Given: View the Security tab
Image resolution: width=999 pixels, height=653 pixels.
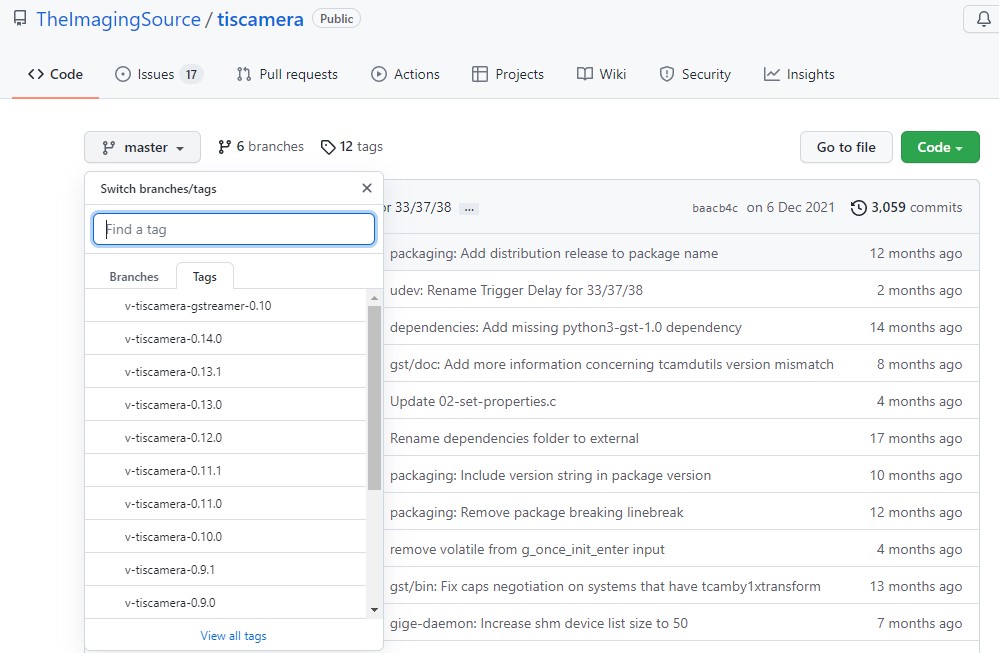Looking at the screenshot, I should click(x=694, y=75).
